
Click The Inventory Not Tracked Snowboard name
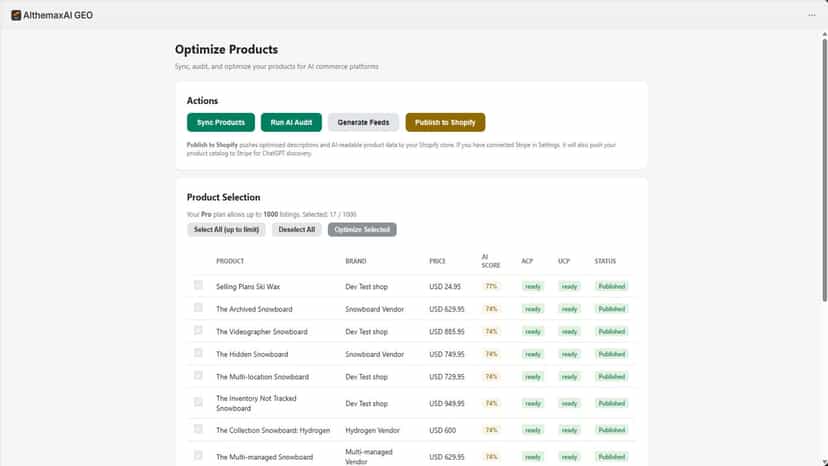(256, 403)
